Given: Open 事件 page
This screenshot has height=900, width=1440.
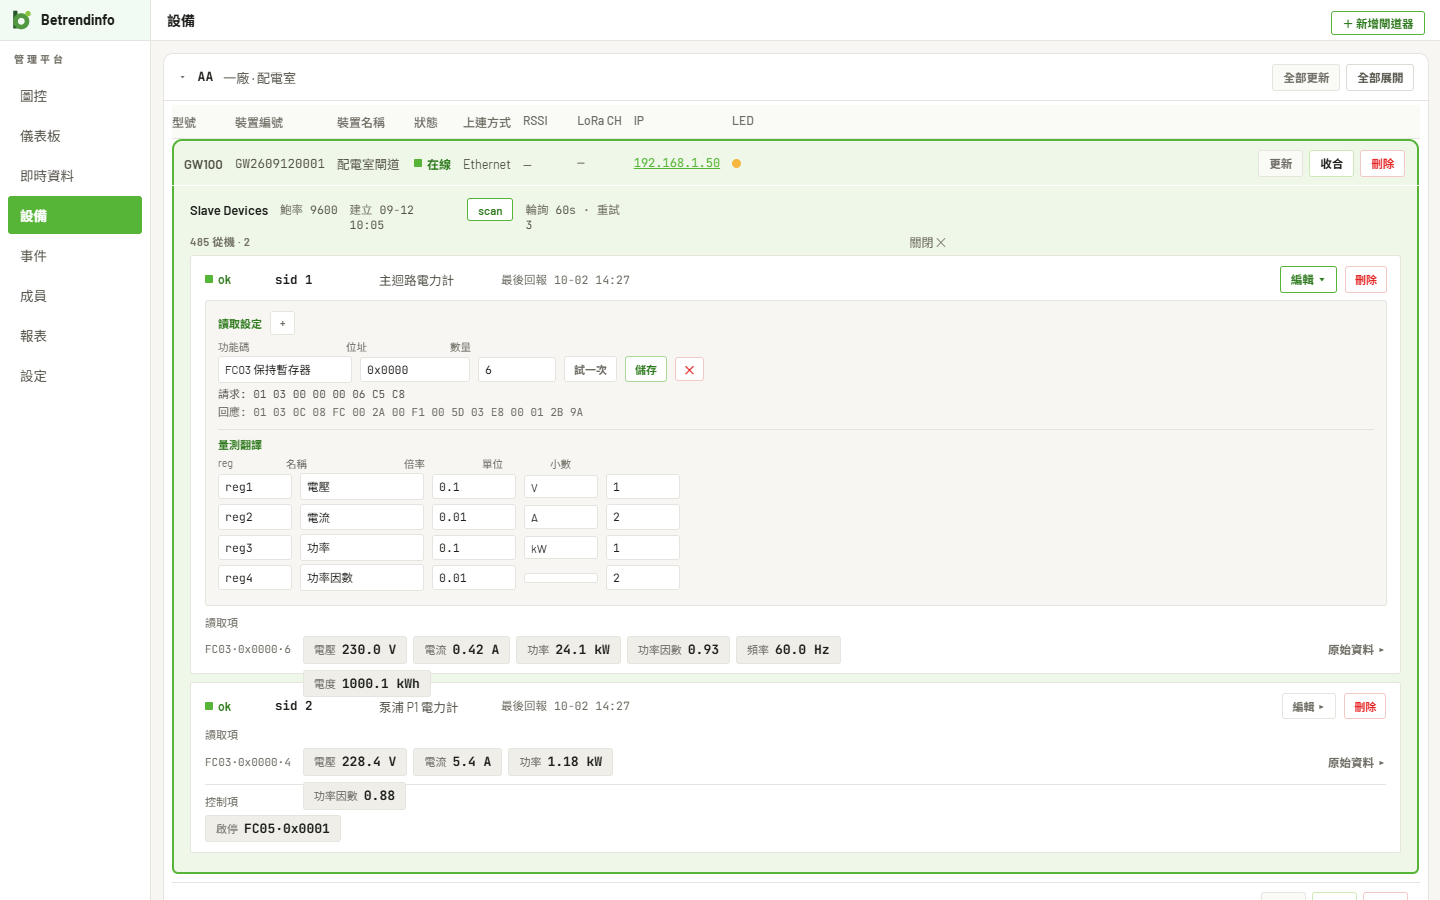Looking at the screenshot, I should click(75, 256).
